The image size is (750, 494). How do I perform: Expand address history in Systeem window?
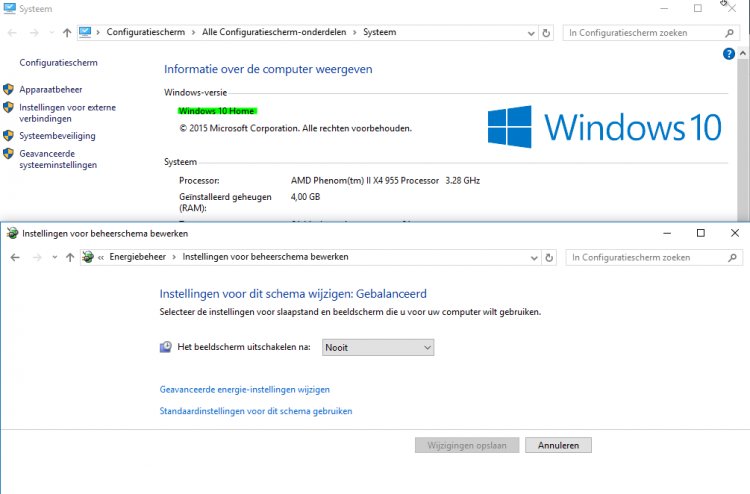click(x=531, y=33)
